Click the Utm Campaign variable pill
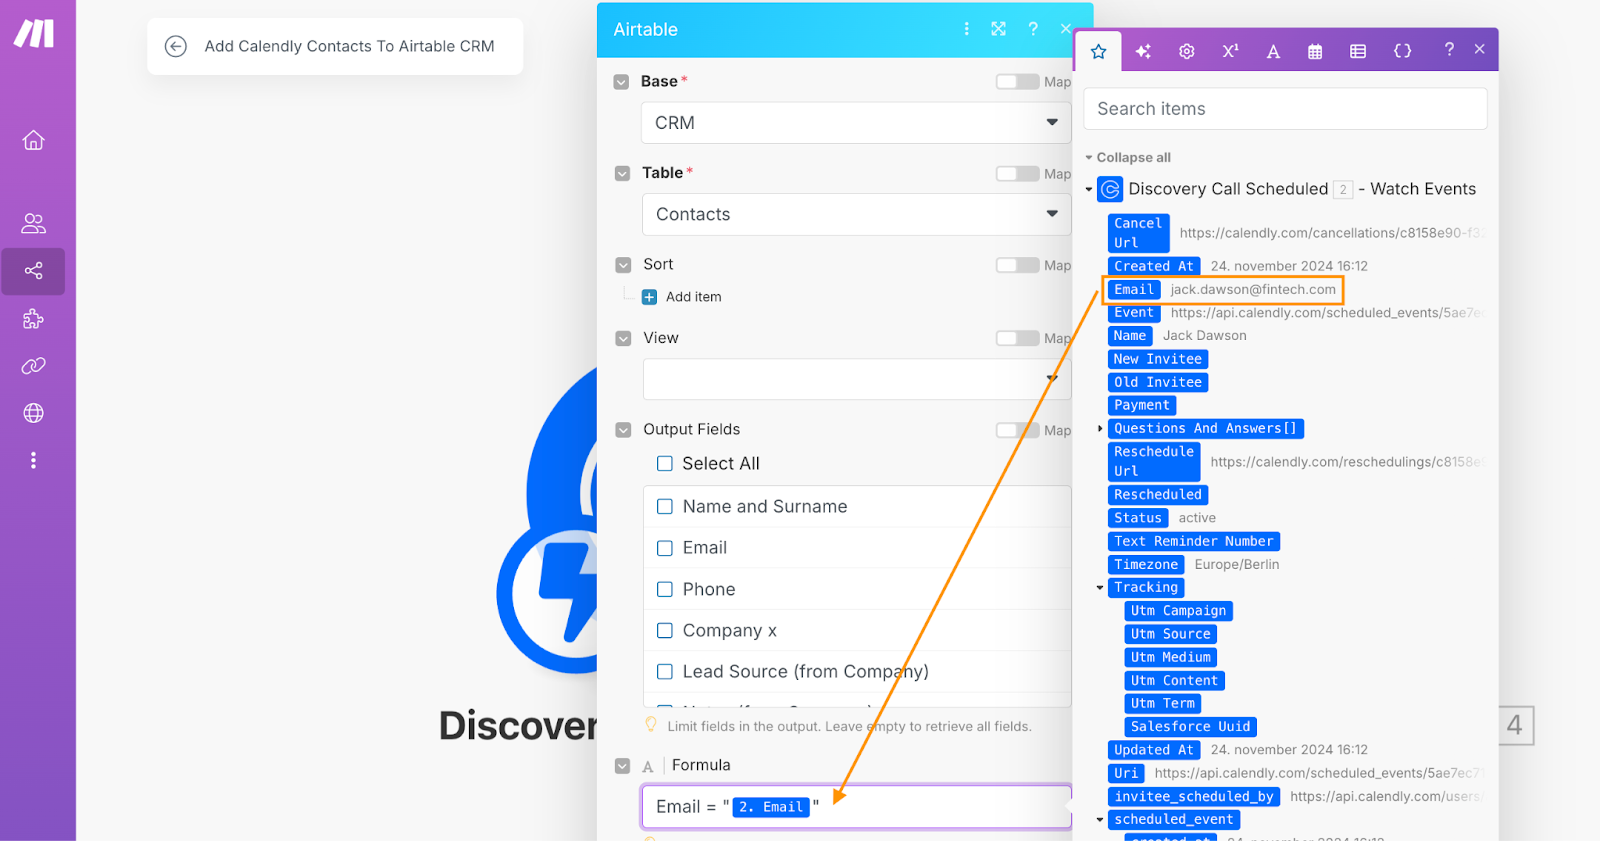Screen dimensions: 1600x841 pos(1178,611)
